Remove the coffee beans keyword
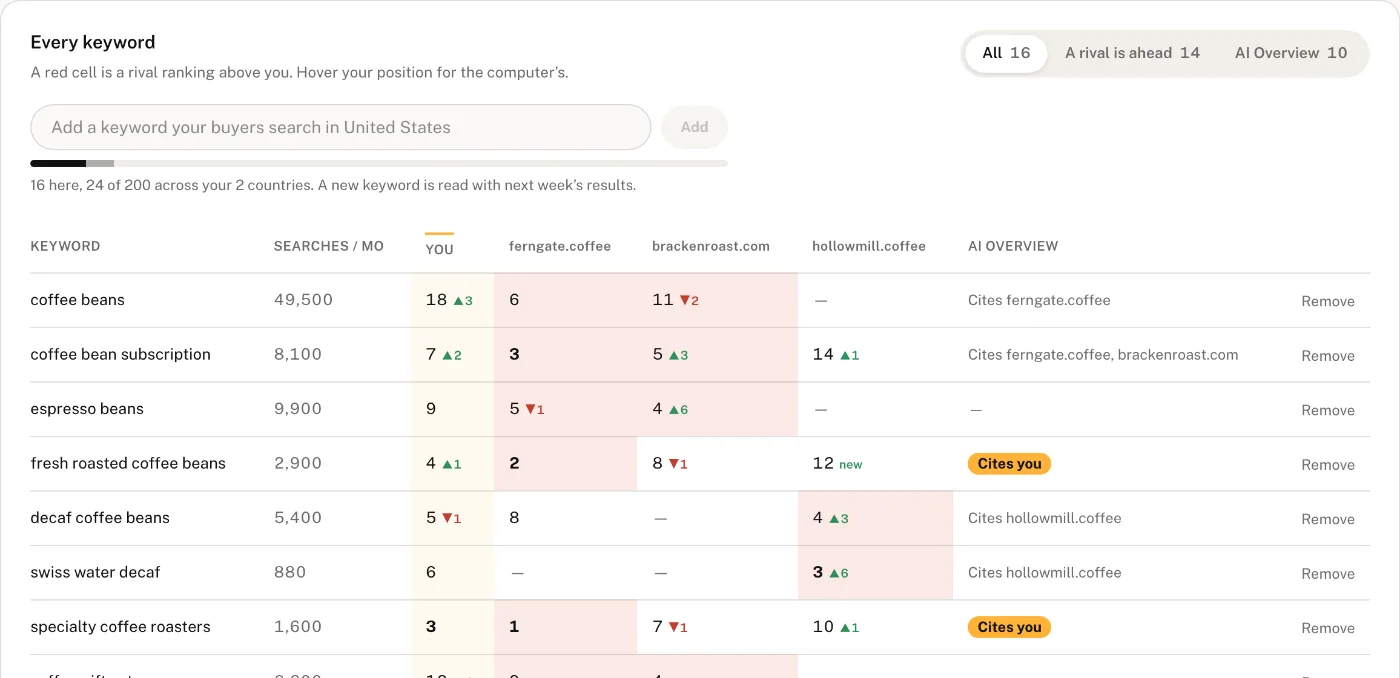 1328,301
